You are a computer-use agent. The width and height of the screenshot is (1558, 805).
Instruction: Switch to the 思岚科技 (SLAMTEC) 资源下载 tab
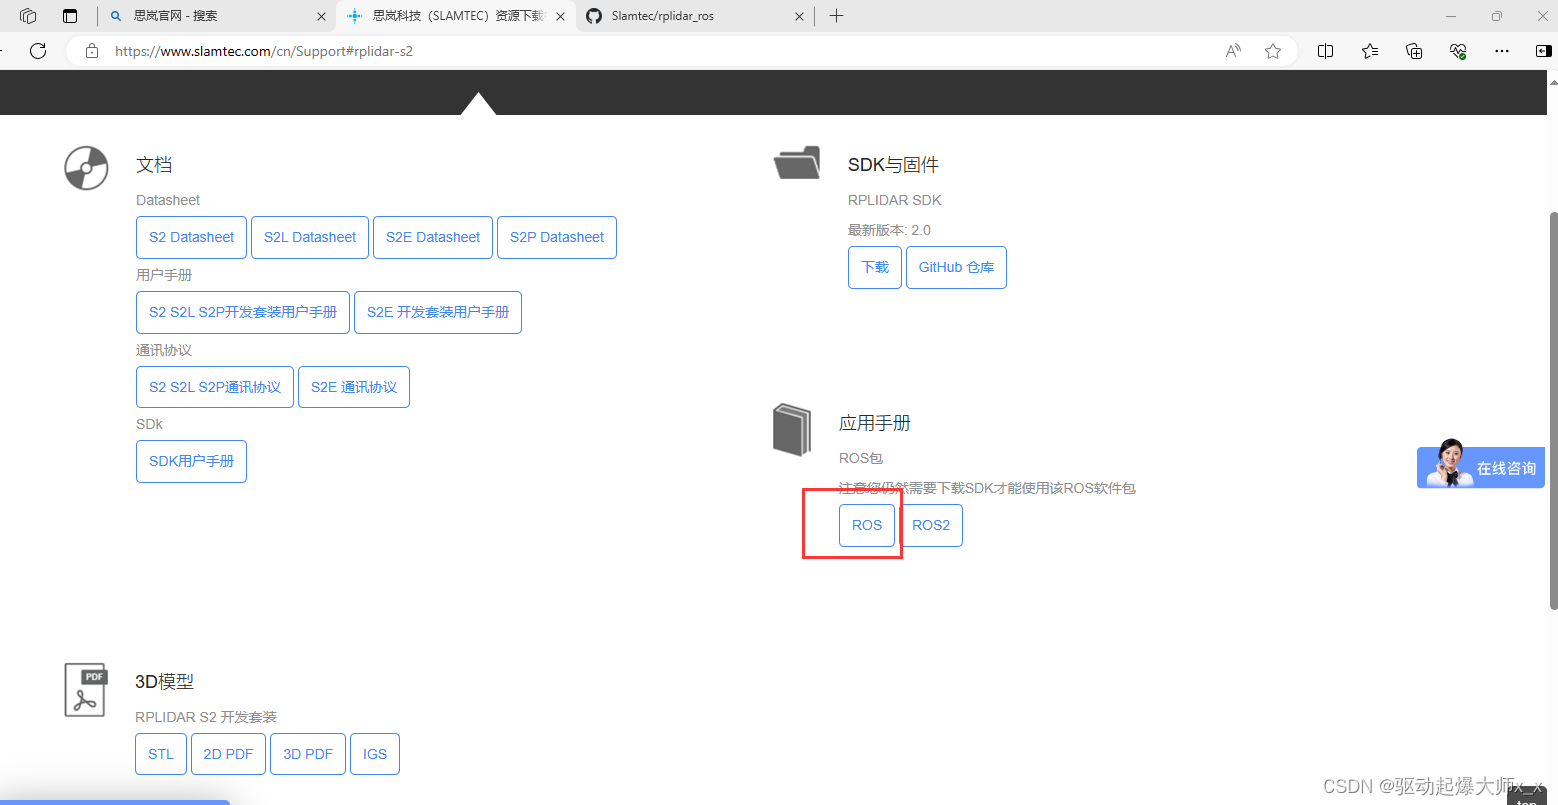point(456,16)
